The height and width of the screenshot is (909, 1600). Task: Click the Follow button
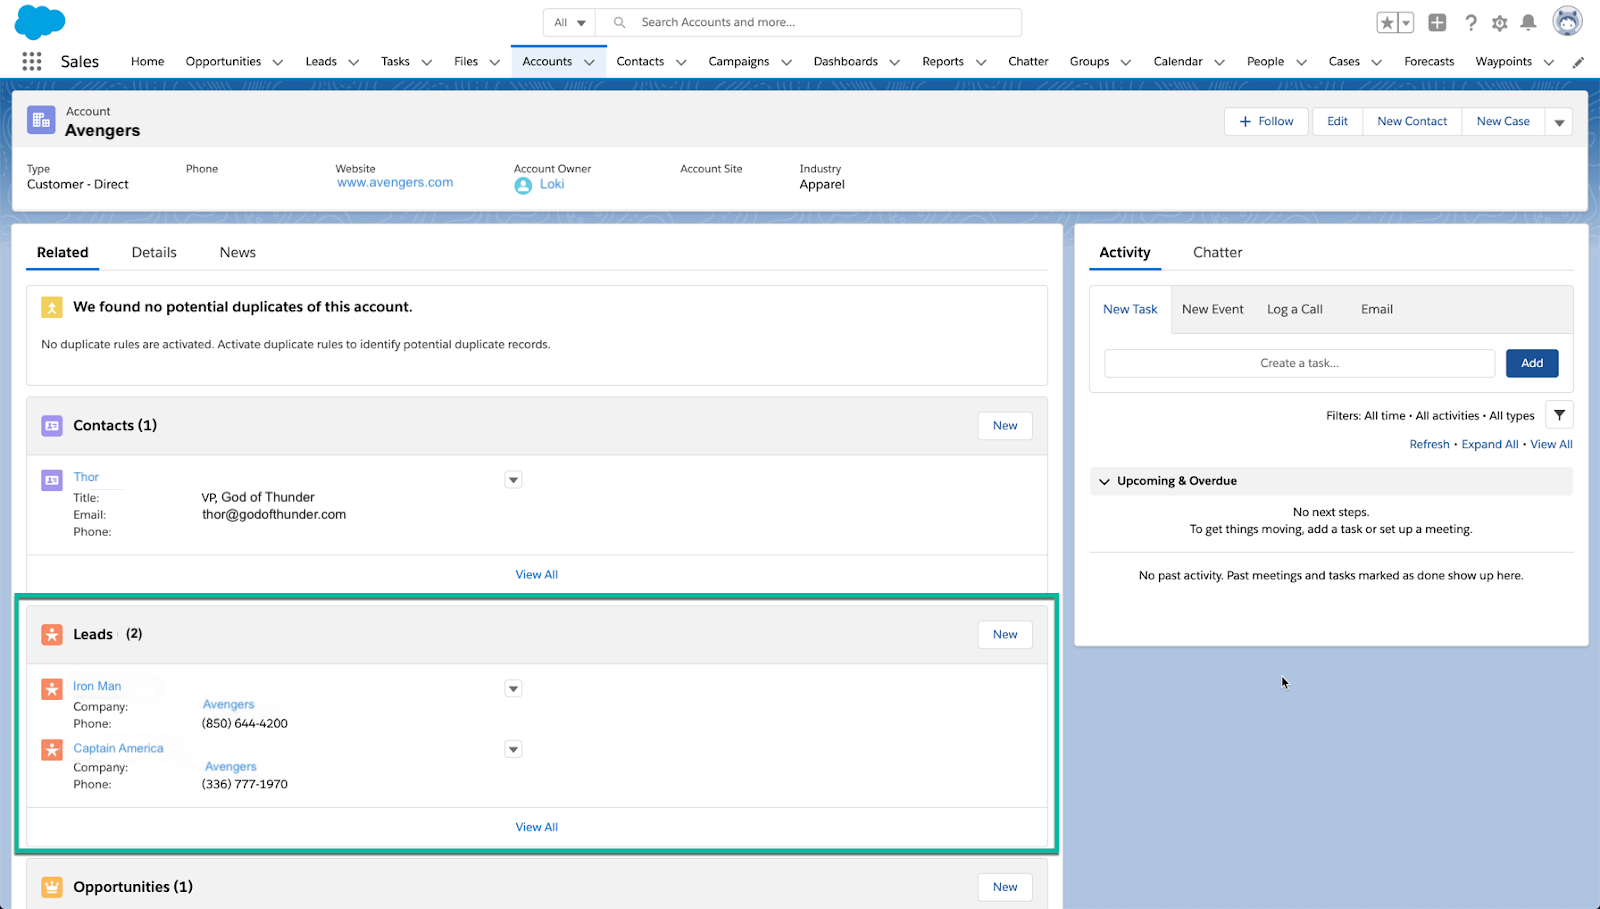(x=1266, y=121)
